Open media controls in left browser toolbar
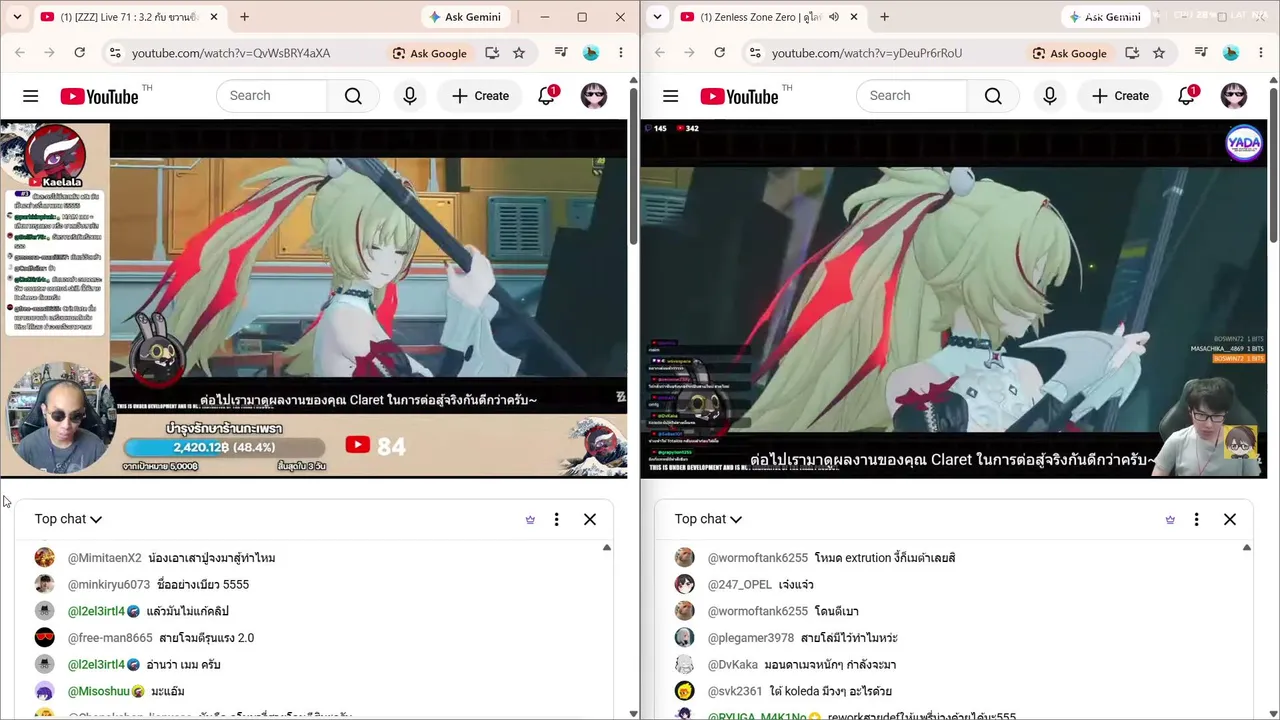 pyautogui.click(x=560, y=53)
